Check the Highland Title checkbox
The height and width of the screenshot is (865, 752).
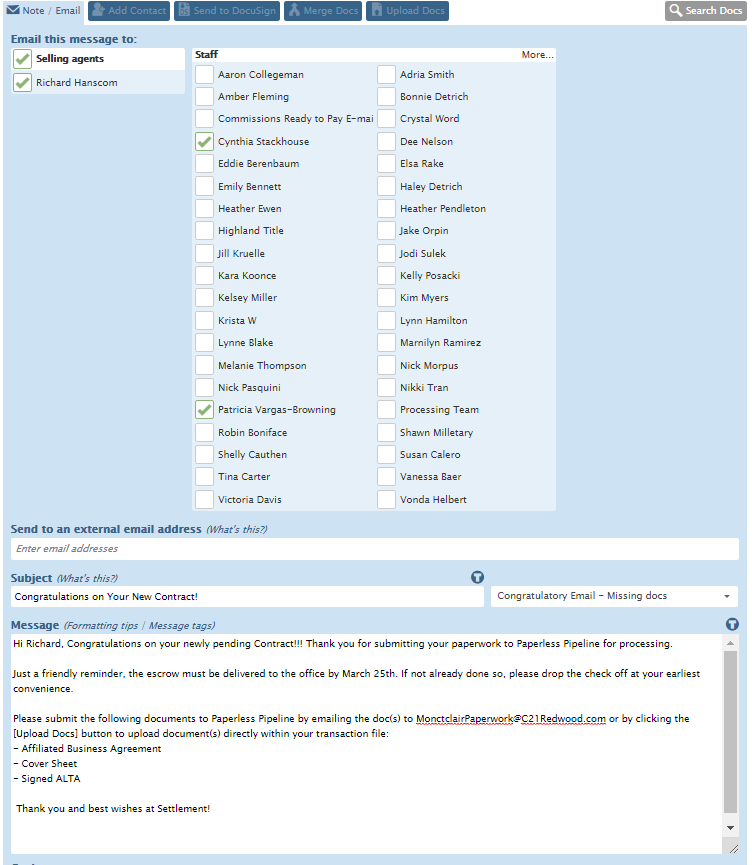tap(204, 231)
